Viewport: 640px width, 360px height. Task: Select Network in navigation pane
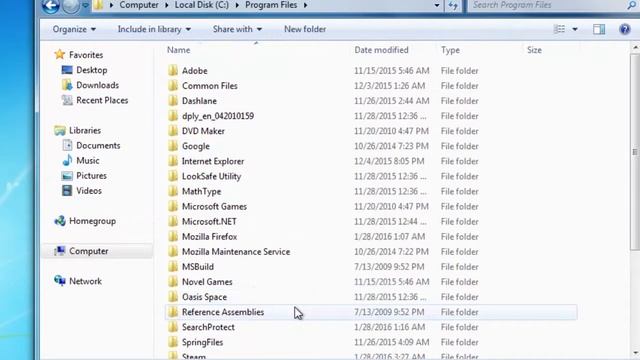pyautogui.click(x=85, y=282)
